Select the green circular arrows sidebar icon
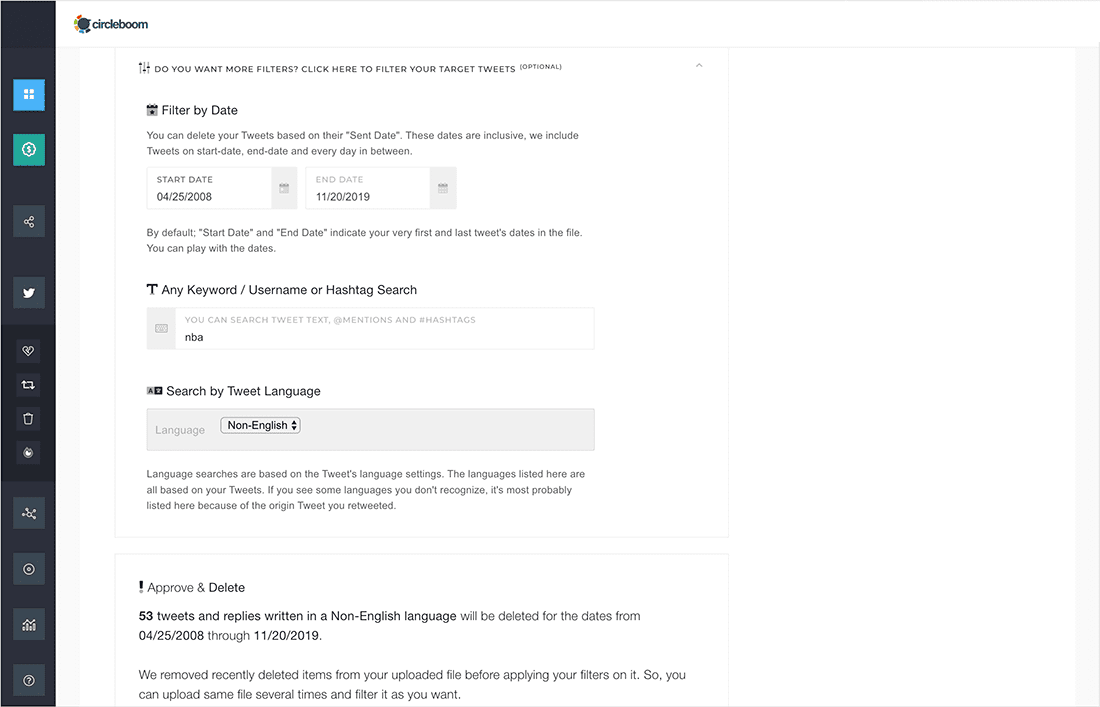Image resolution: width=1100 pixels, height=707 pixels. (28, 149)
